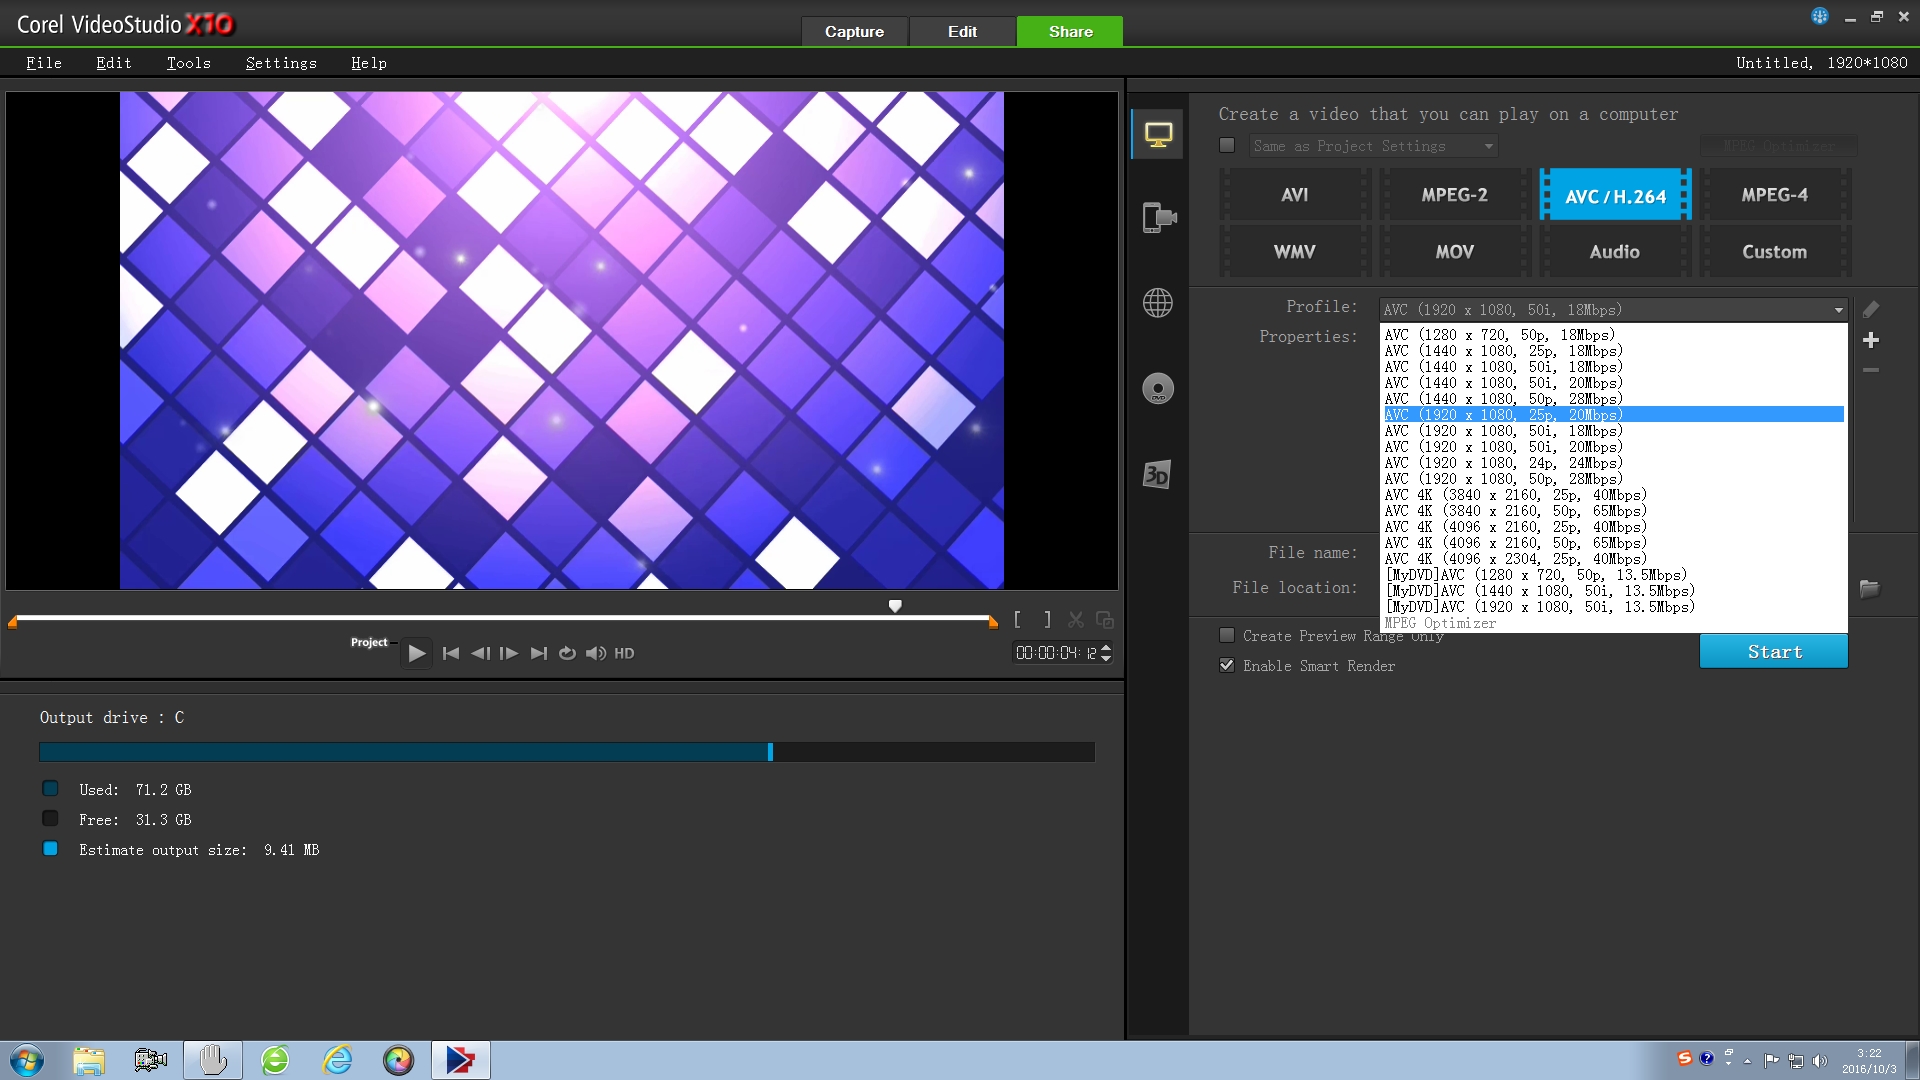Collapse the Profile dropdown arrow
The height and width of the screenshot is (1080, 1920).
coord(1838,310)
